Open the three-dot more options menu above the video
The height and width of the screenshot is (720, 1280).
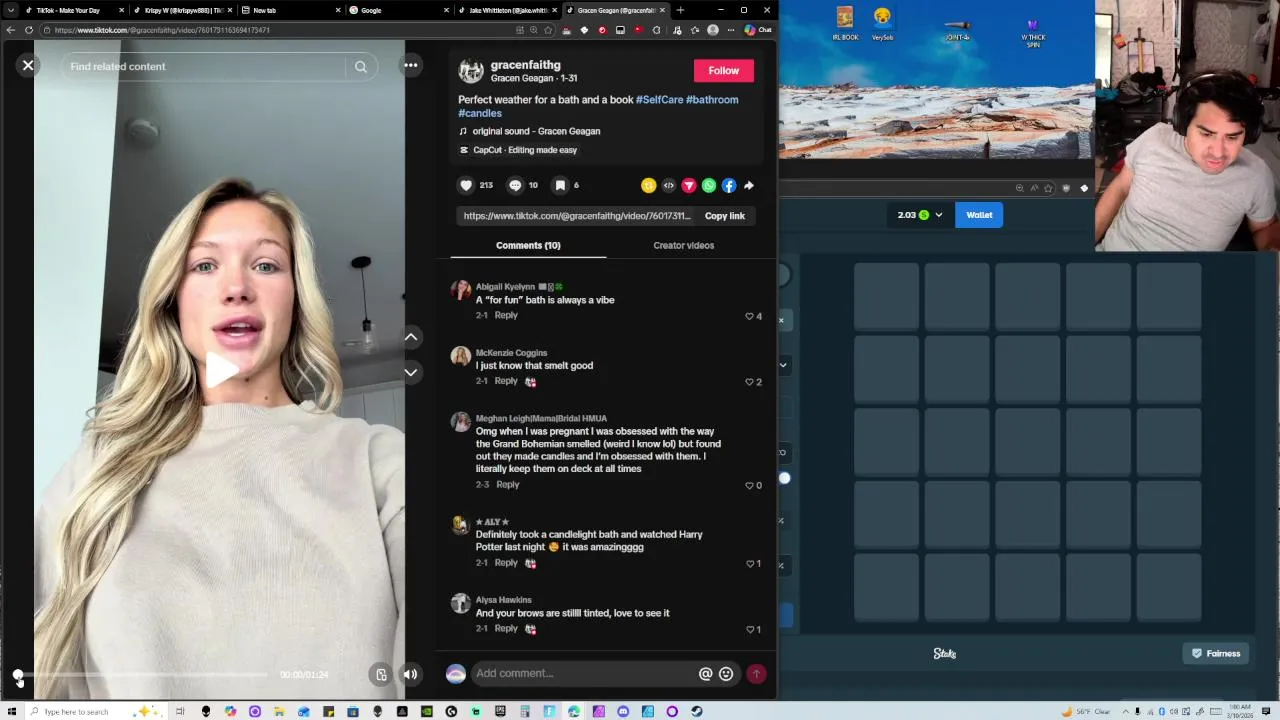pos(411,66)
